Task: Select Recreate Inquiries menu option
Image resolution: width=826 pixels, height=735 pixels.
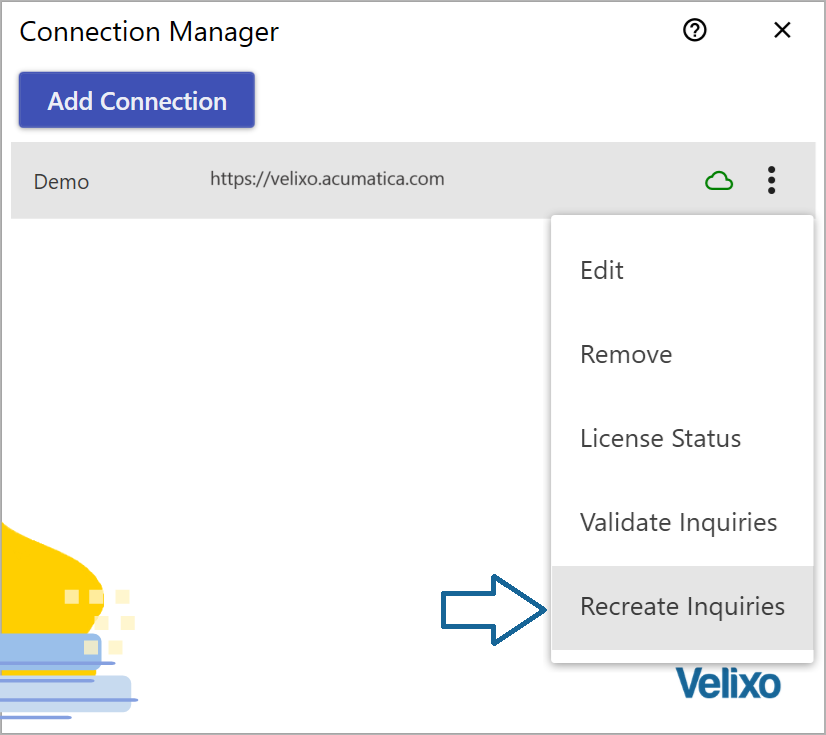Action: pos(682,607)
